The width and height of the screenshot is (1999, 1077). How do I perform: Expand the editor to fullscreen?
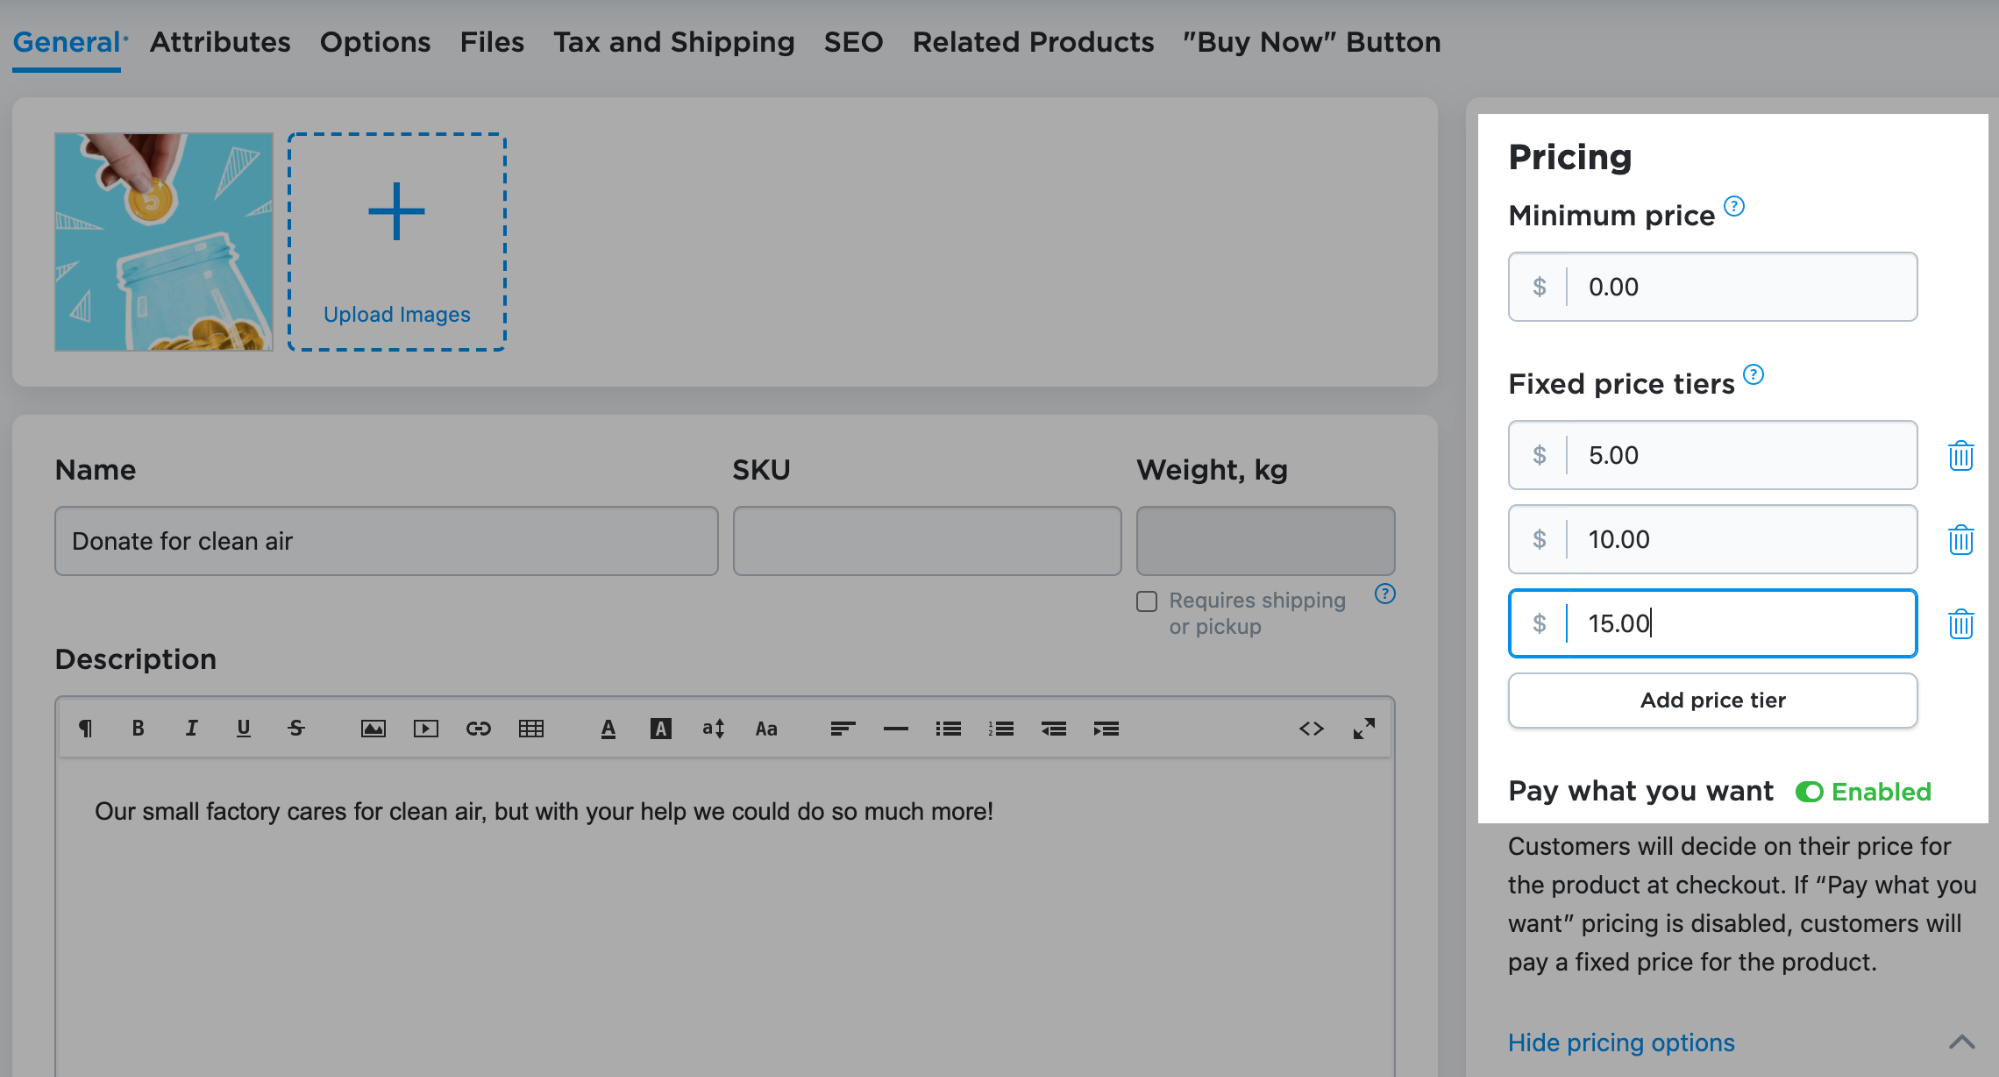click(1364, 728)
